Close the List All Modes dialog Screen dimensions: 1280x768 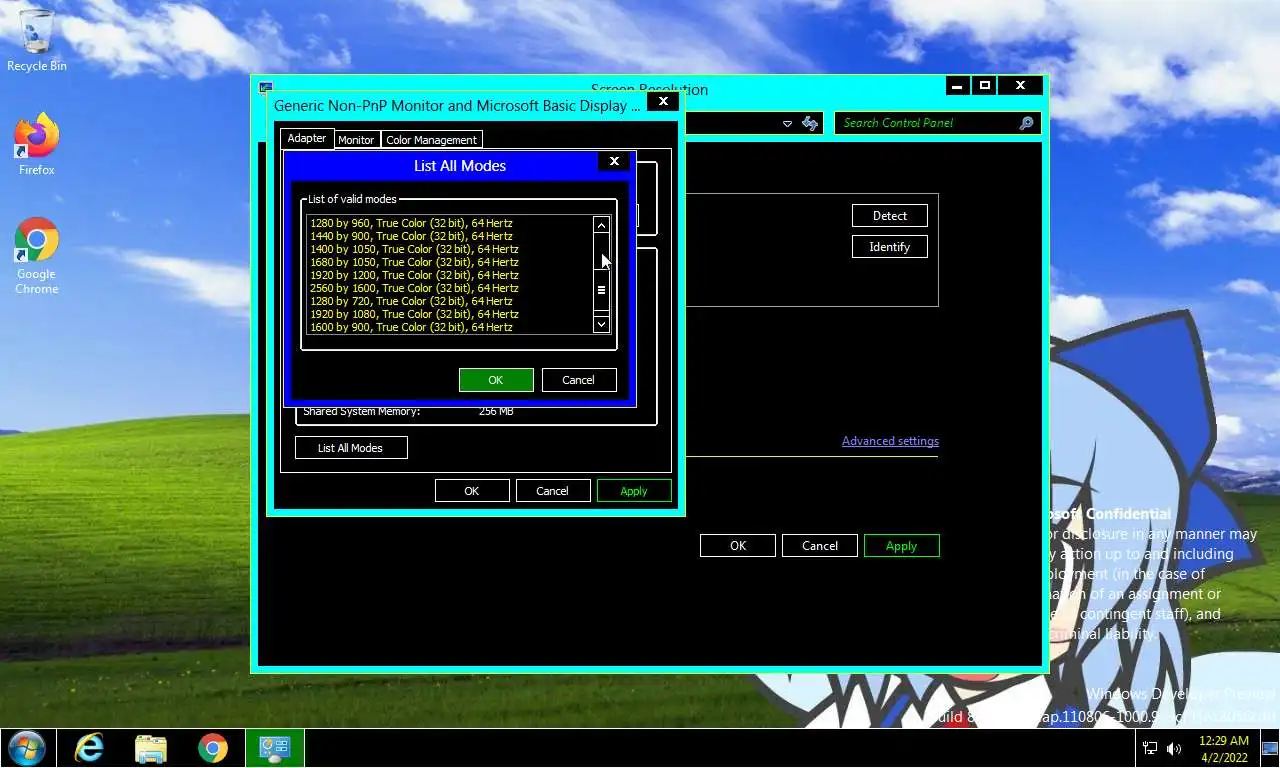point(614,161)
